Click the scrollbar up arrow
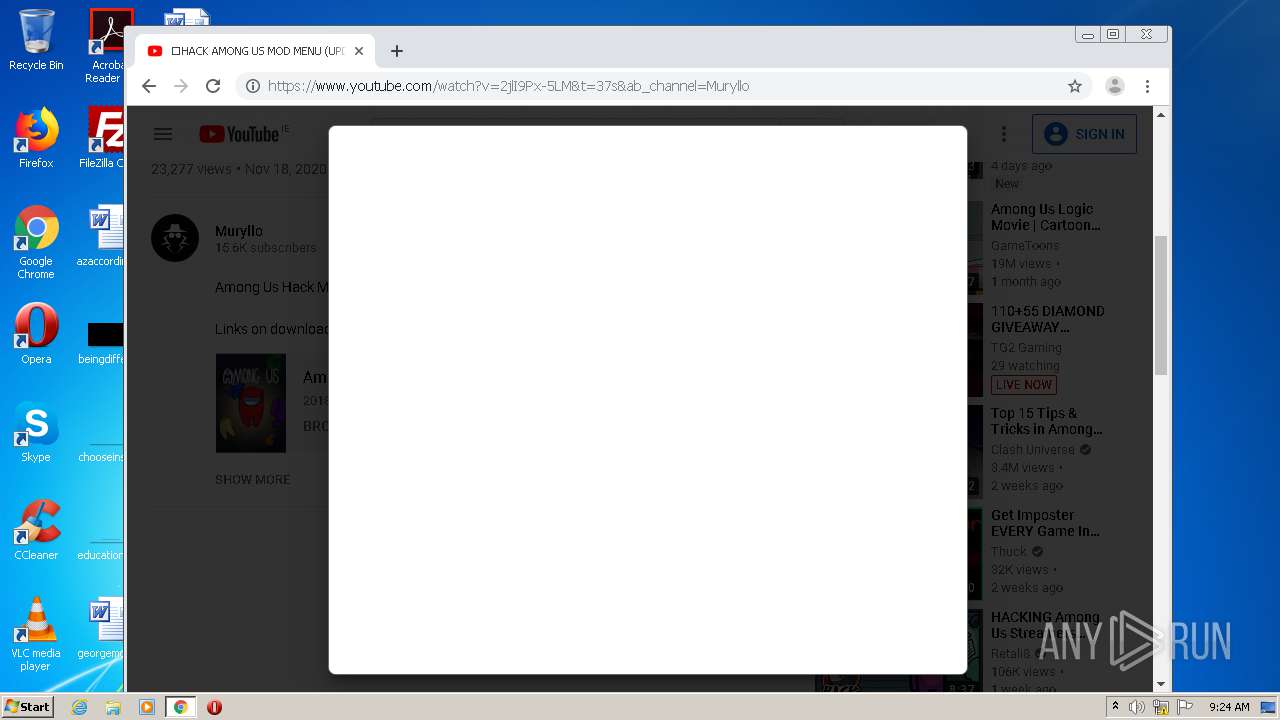 coord(1161,115)
